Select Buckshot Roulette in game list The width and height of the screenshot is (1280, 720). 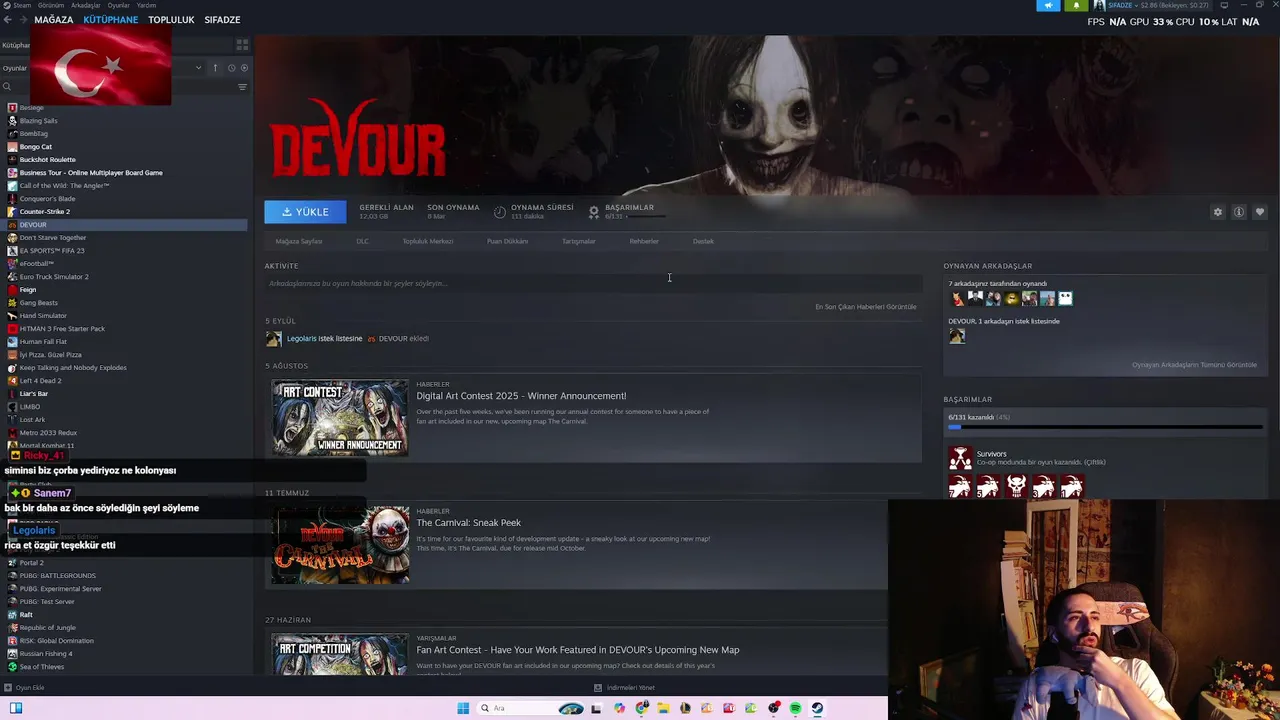(47, 160)
